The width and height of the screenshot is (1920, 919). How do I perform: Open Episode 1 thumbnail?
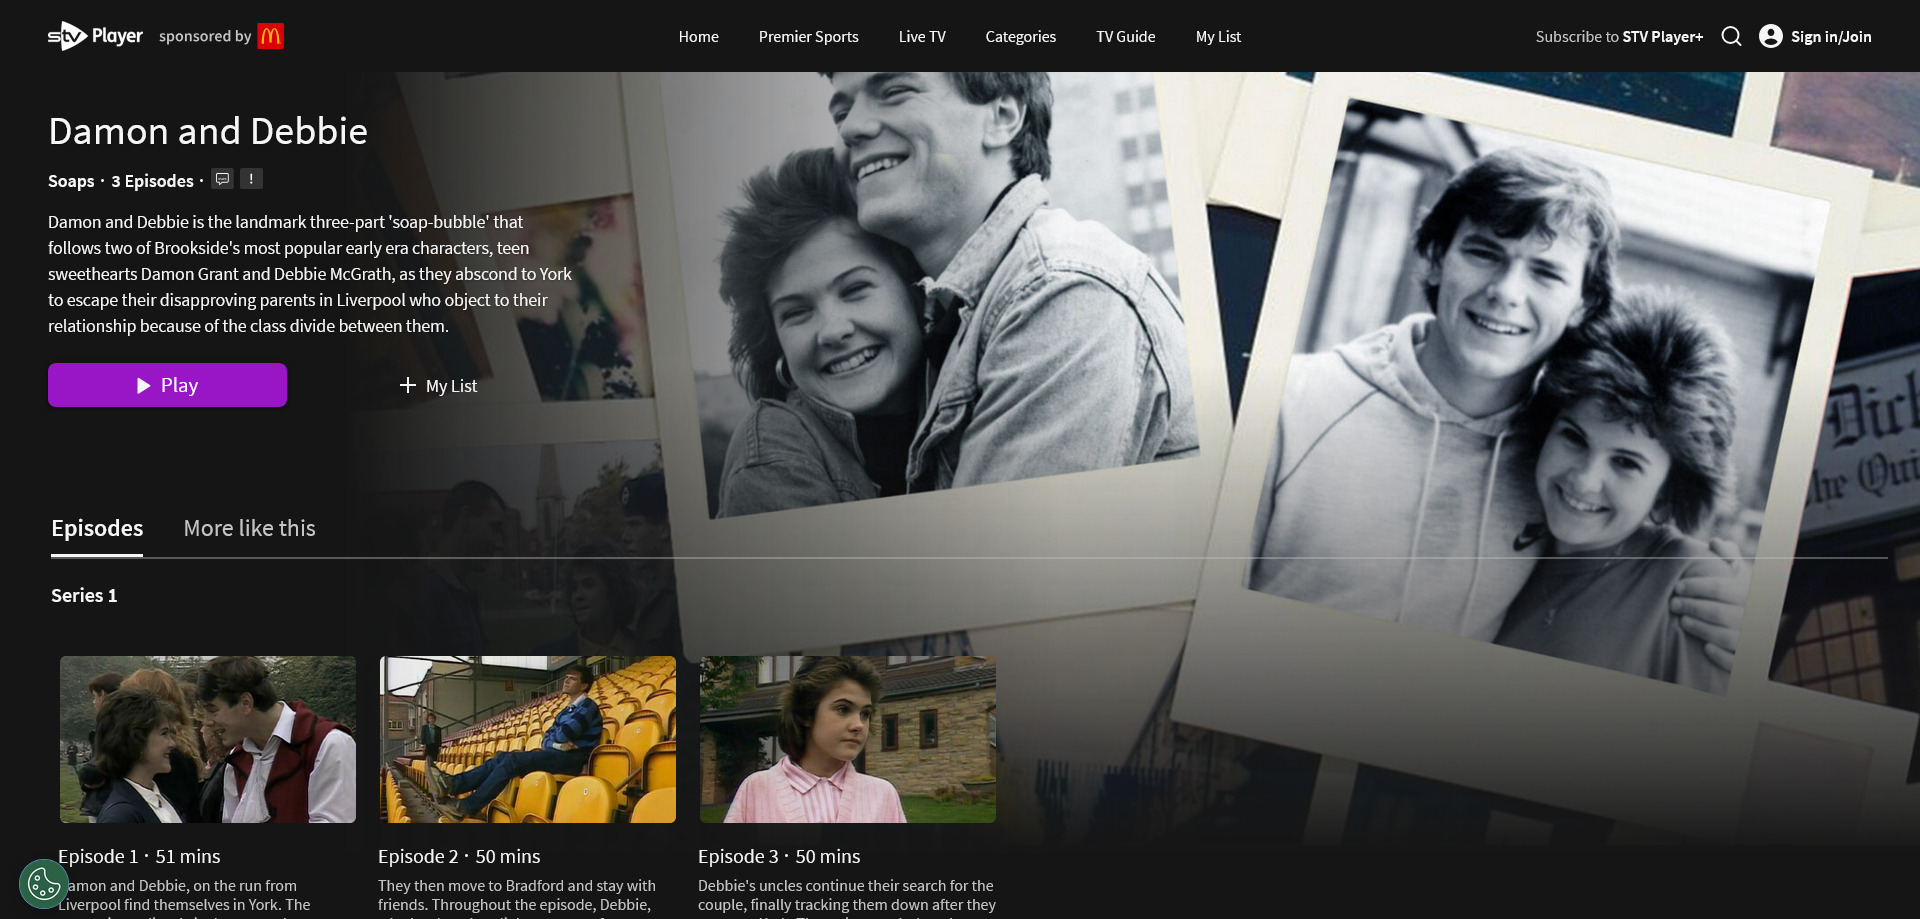pos(208,739)
